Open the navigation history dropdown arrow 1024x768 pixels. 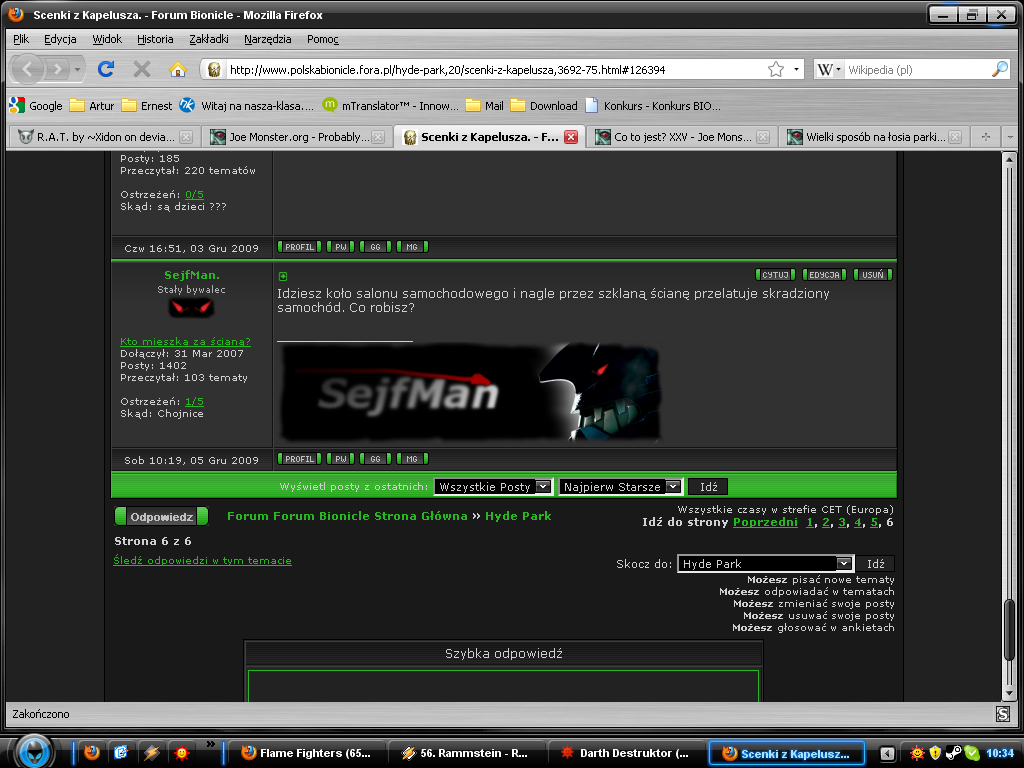[77, 69]
